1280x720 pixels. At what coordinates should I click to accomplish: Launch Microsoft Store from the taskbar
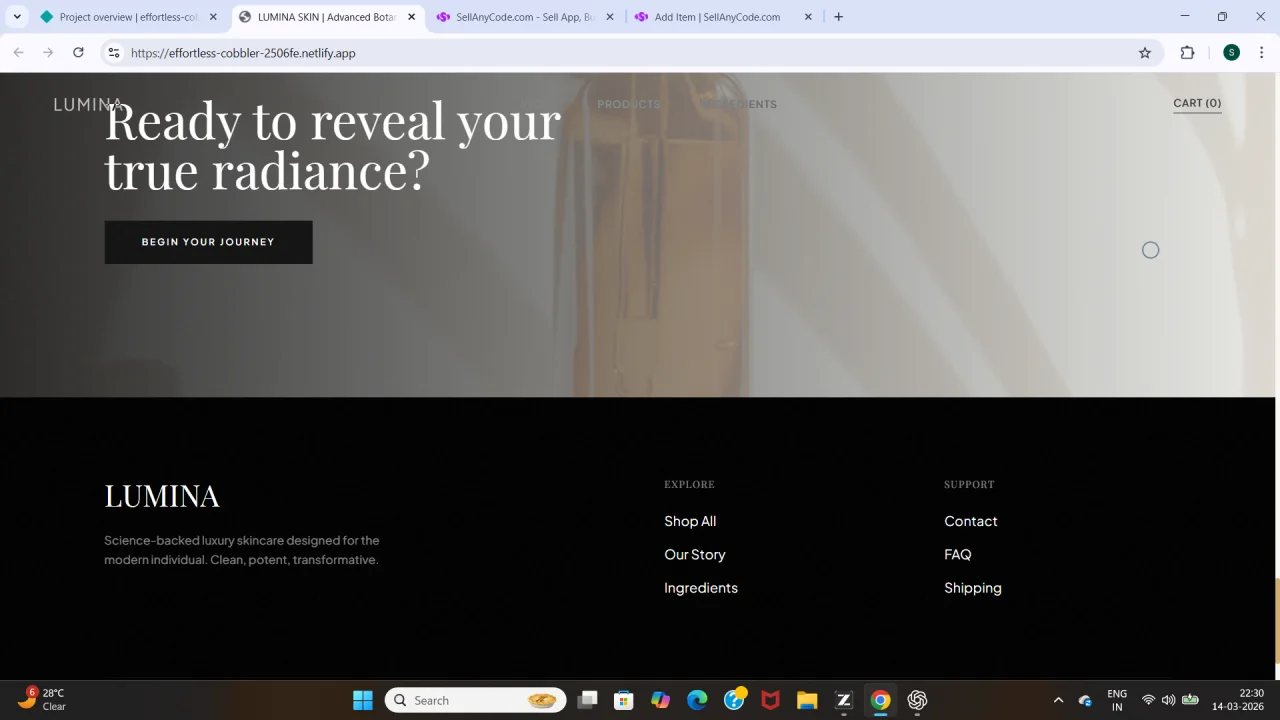tap(624, 700)
